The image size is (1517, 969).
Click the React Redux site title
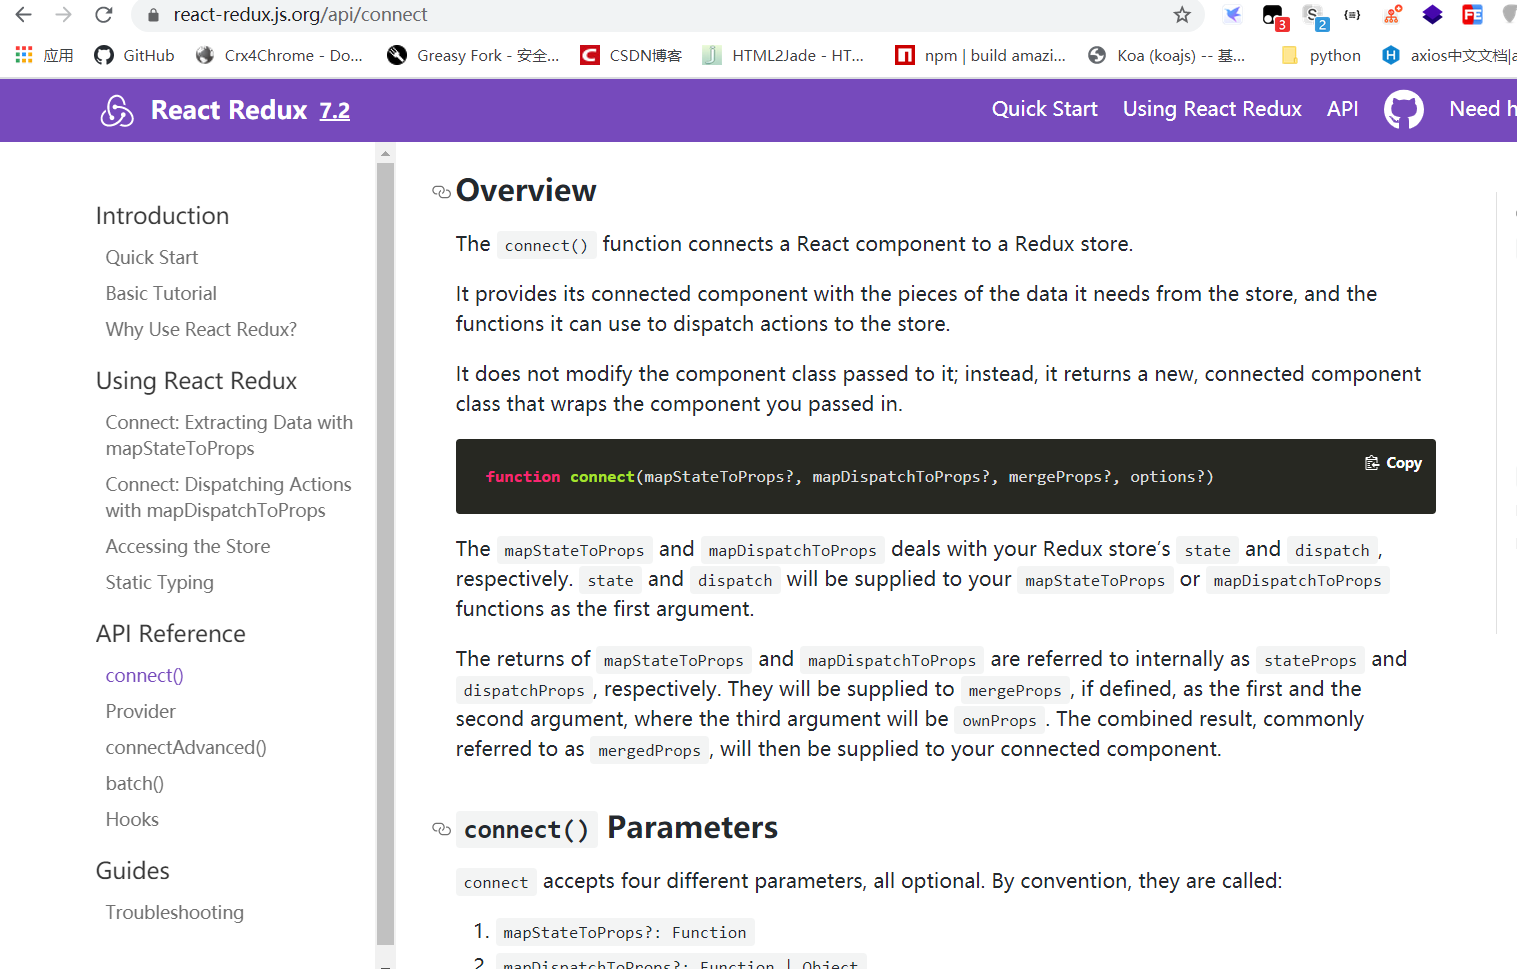click(229, 110)
